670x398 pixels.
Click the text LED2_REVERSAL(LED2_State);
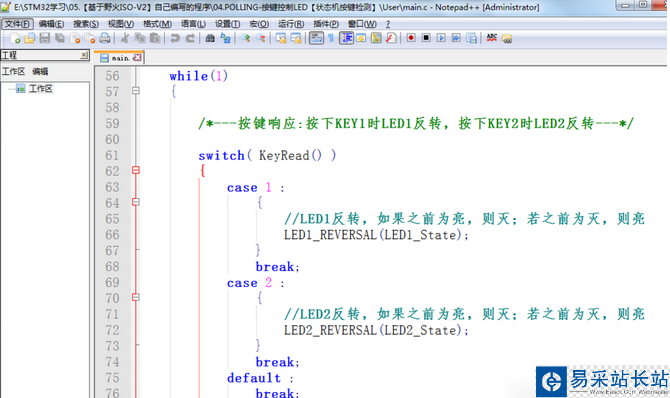[x=376, y=330]
